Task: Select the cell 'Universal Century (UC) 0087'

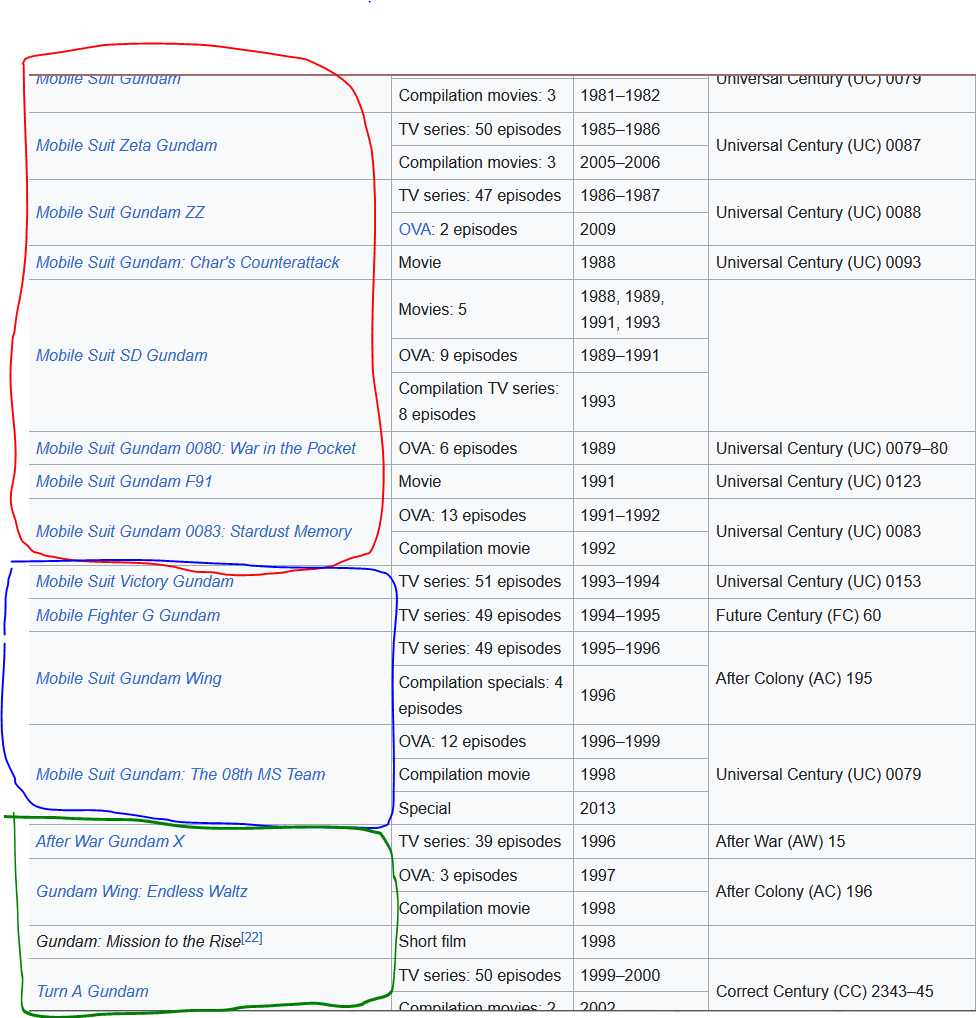Action: (842, 145)
